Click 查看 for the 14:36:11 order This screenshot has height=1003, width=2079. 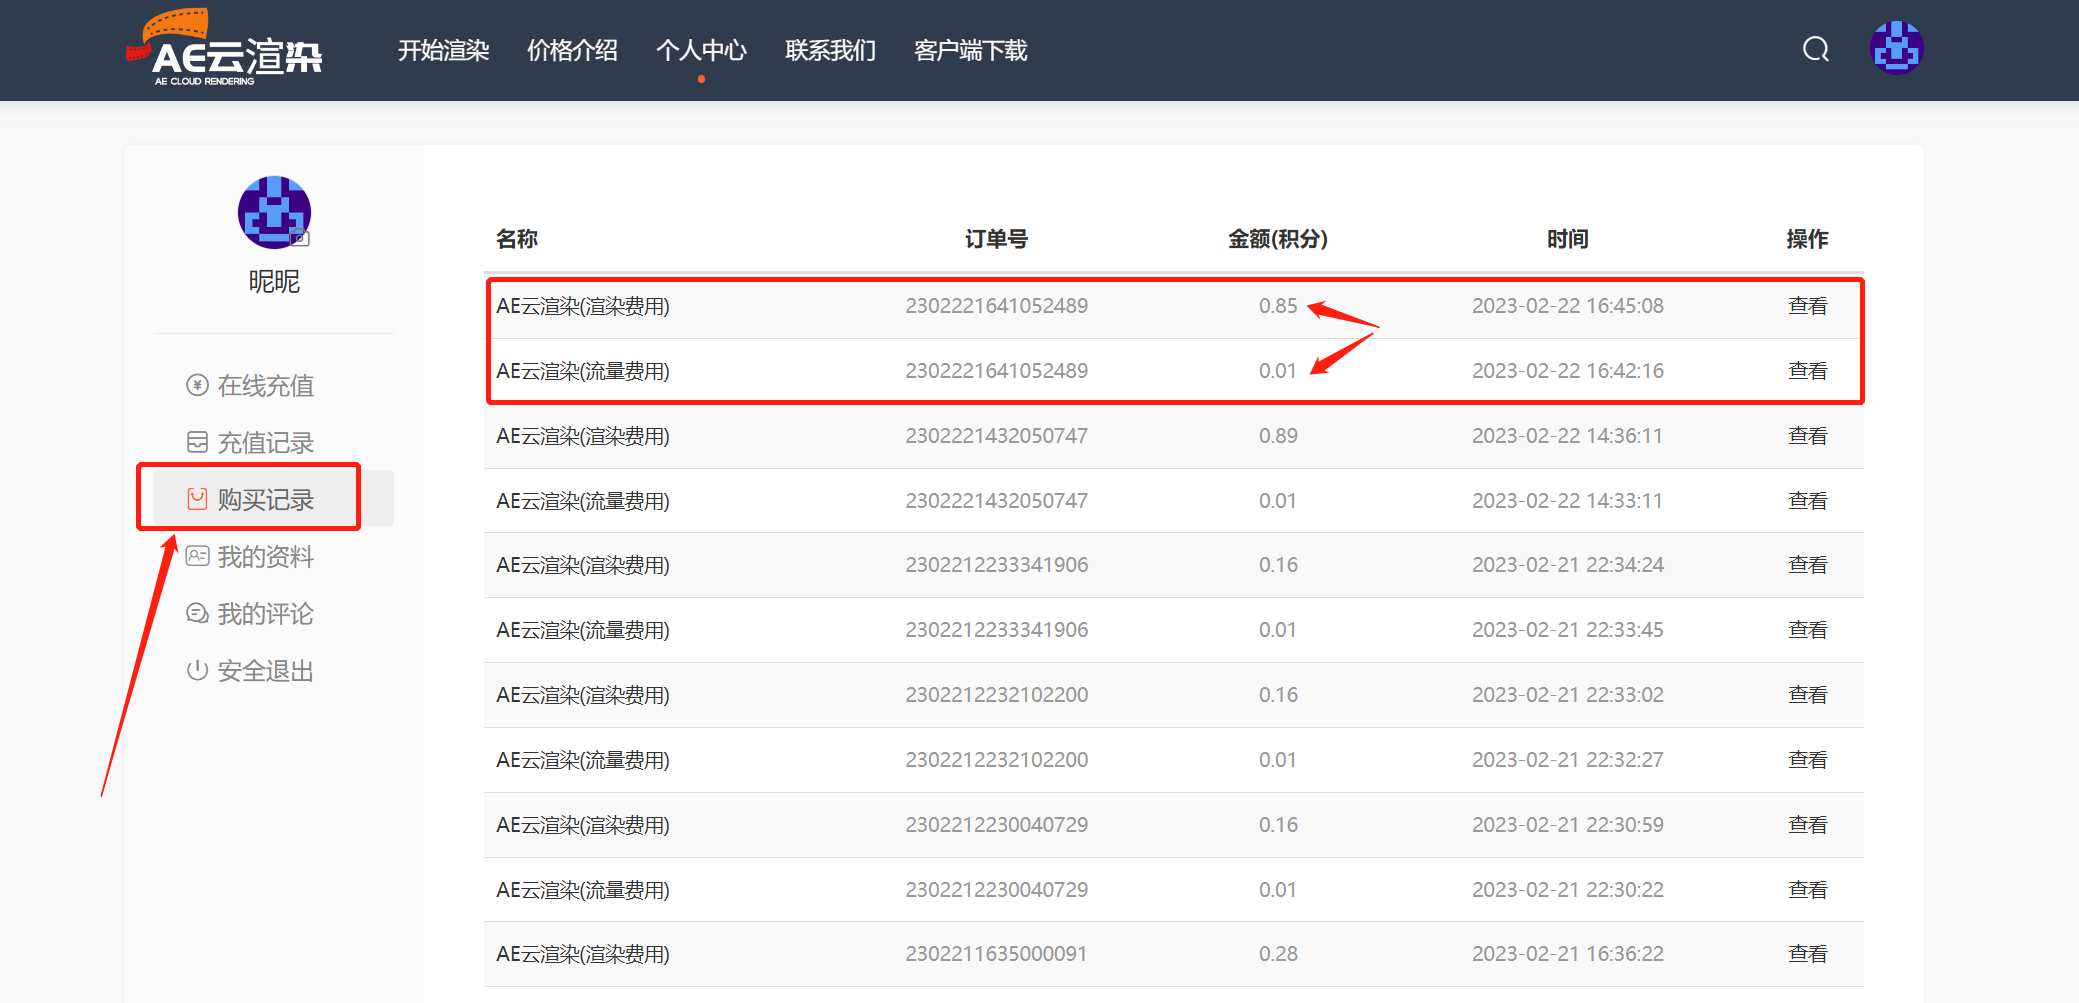tap(1807, 436)
